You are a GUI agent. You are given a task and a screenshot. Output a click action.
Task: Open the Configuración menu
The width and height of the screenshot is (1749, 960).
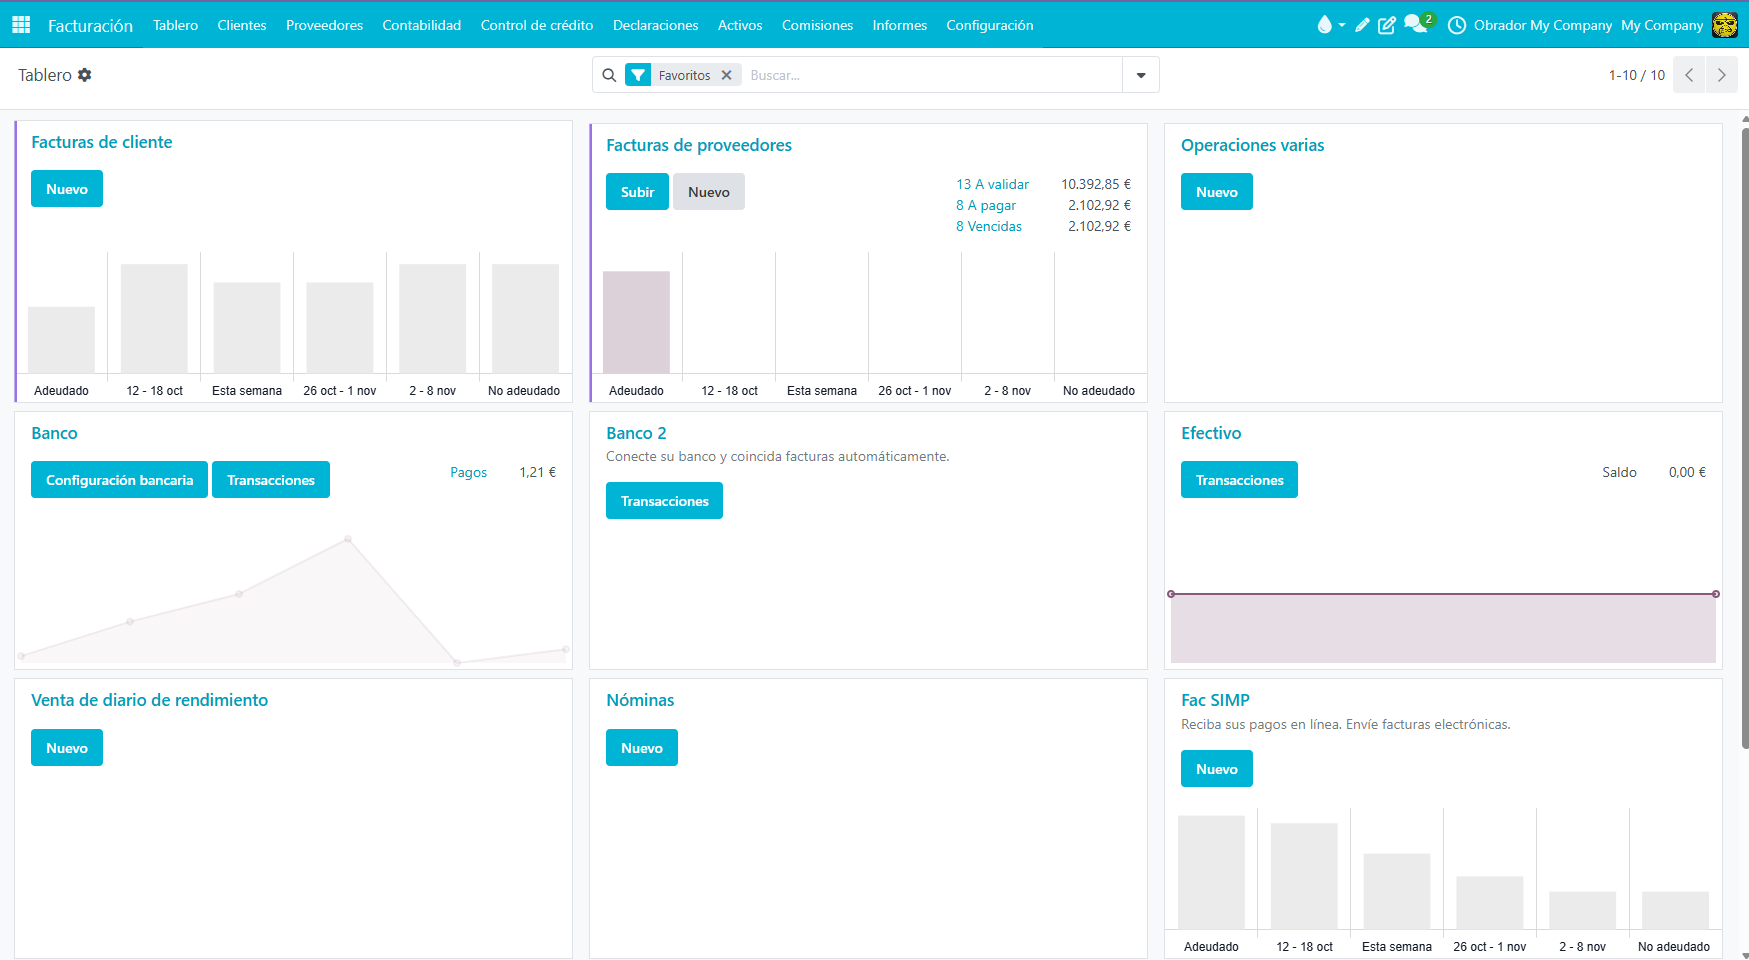pos(990,25)
